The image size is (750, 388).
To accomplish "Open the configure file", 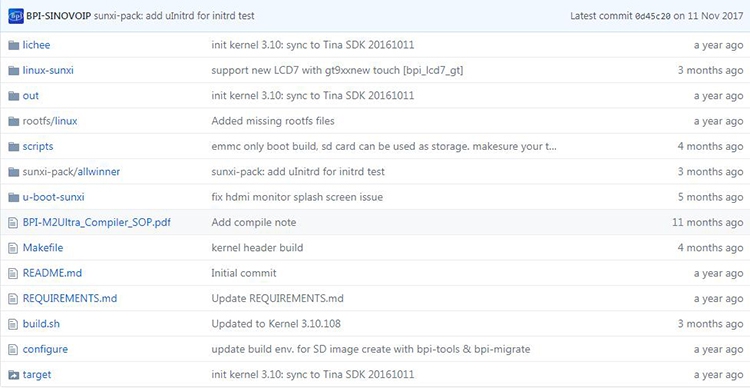I will coord(45,349).
